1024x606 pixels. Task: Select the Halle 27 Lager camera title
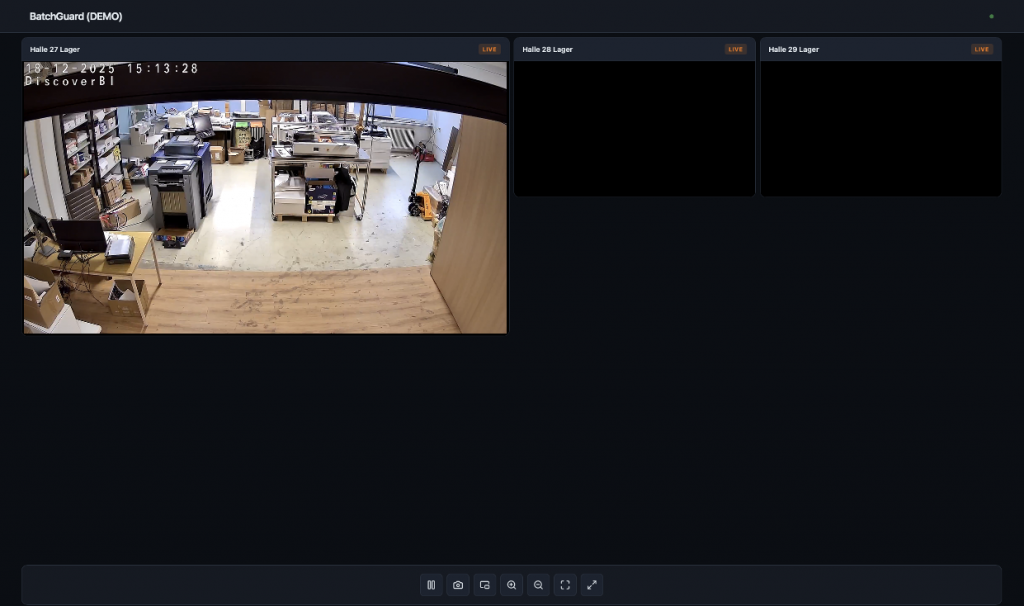[x=55, y=49]
